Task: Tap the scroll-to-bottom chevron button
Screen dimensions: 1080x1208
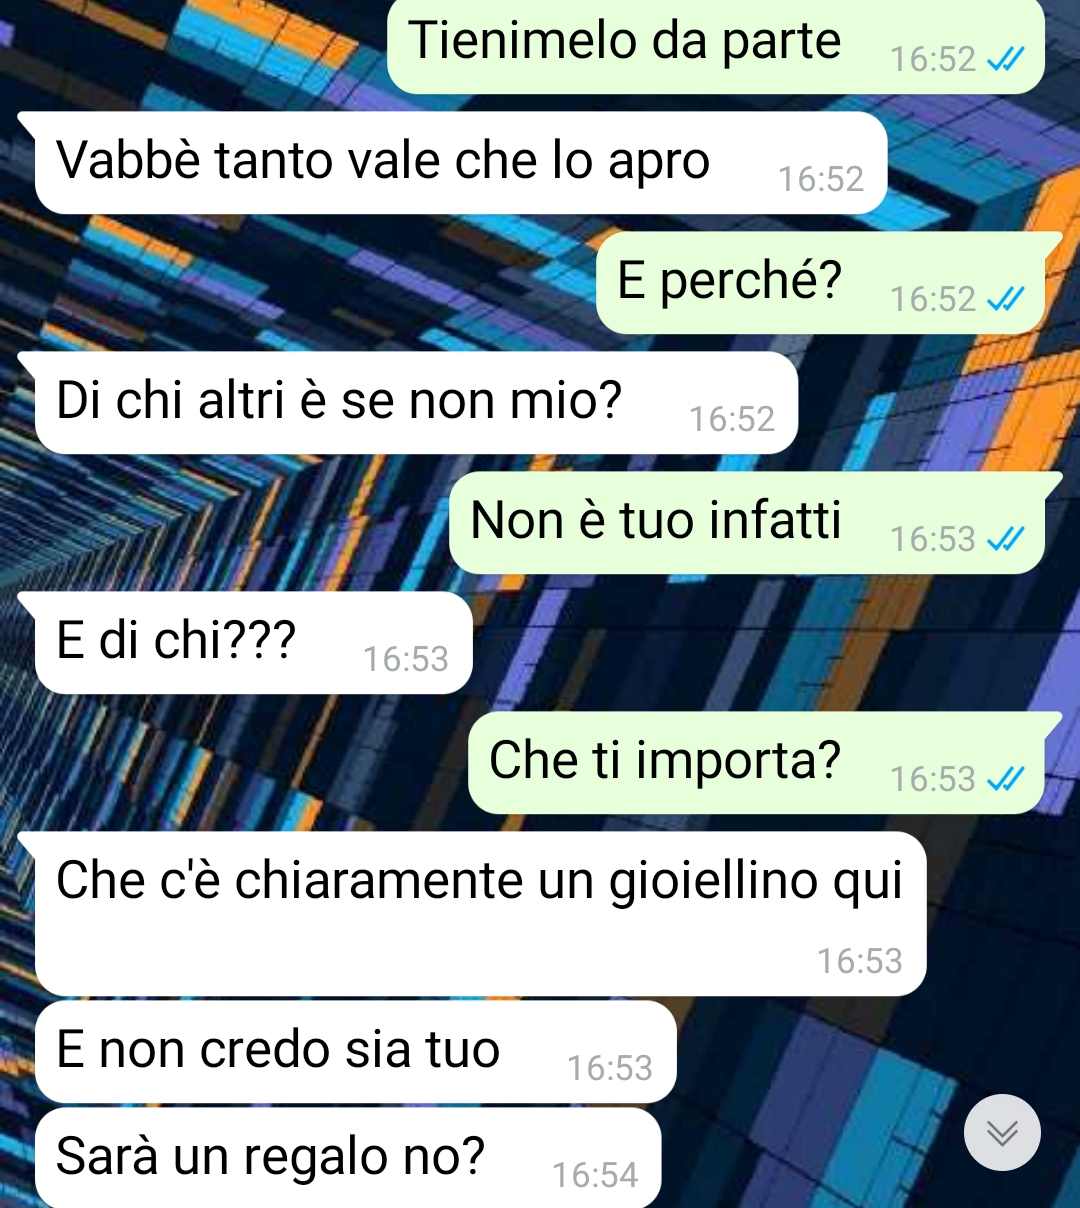Action: [1002, 1132]
